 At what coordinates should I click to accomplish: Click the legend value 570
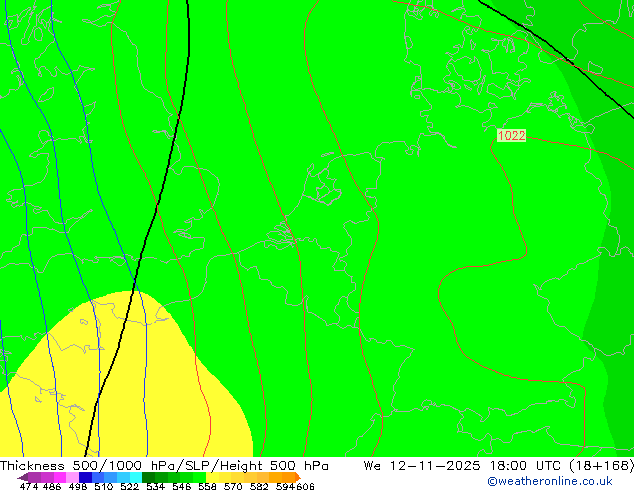[x=233, y=486]
